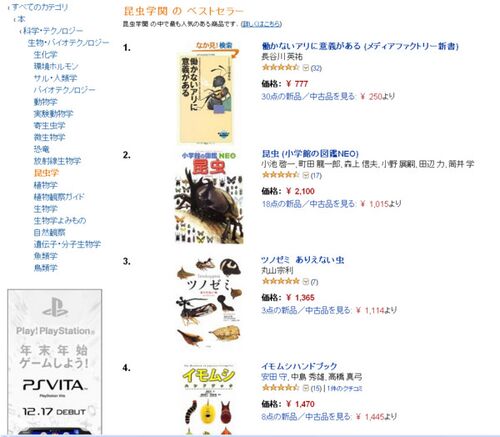Select the 植物学 category in sidebar
The width and height of the screenshot is (500, 437).
tap(46, 185)
